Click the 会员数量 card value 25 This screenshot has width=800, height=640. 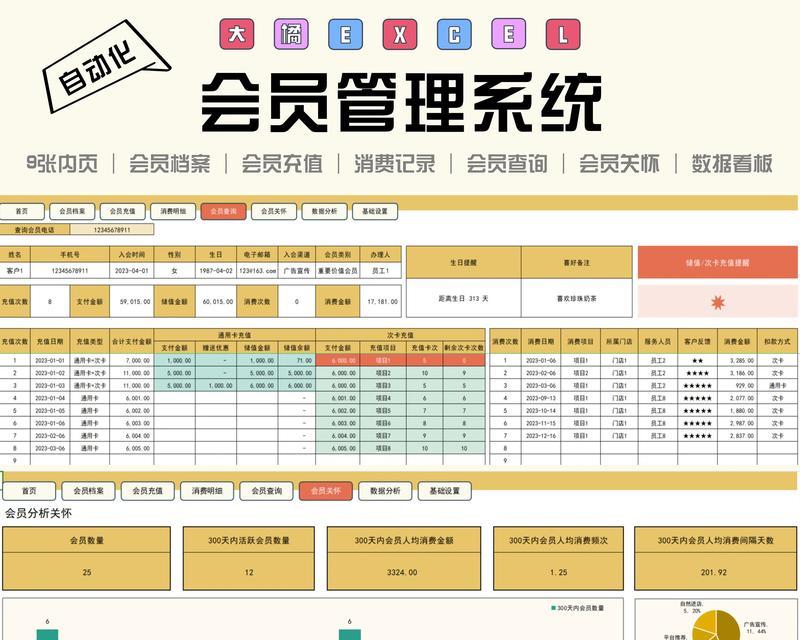(86, 572)
